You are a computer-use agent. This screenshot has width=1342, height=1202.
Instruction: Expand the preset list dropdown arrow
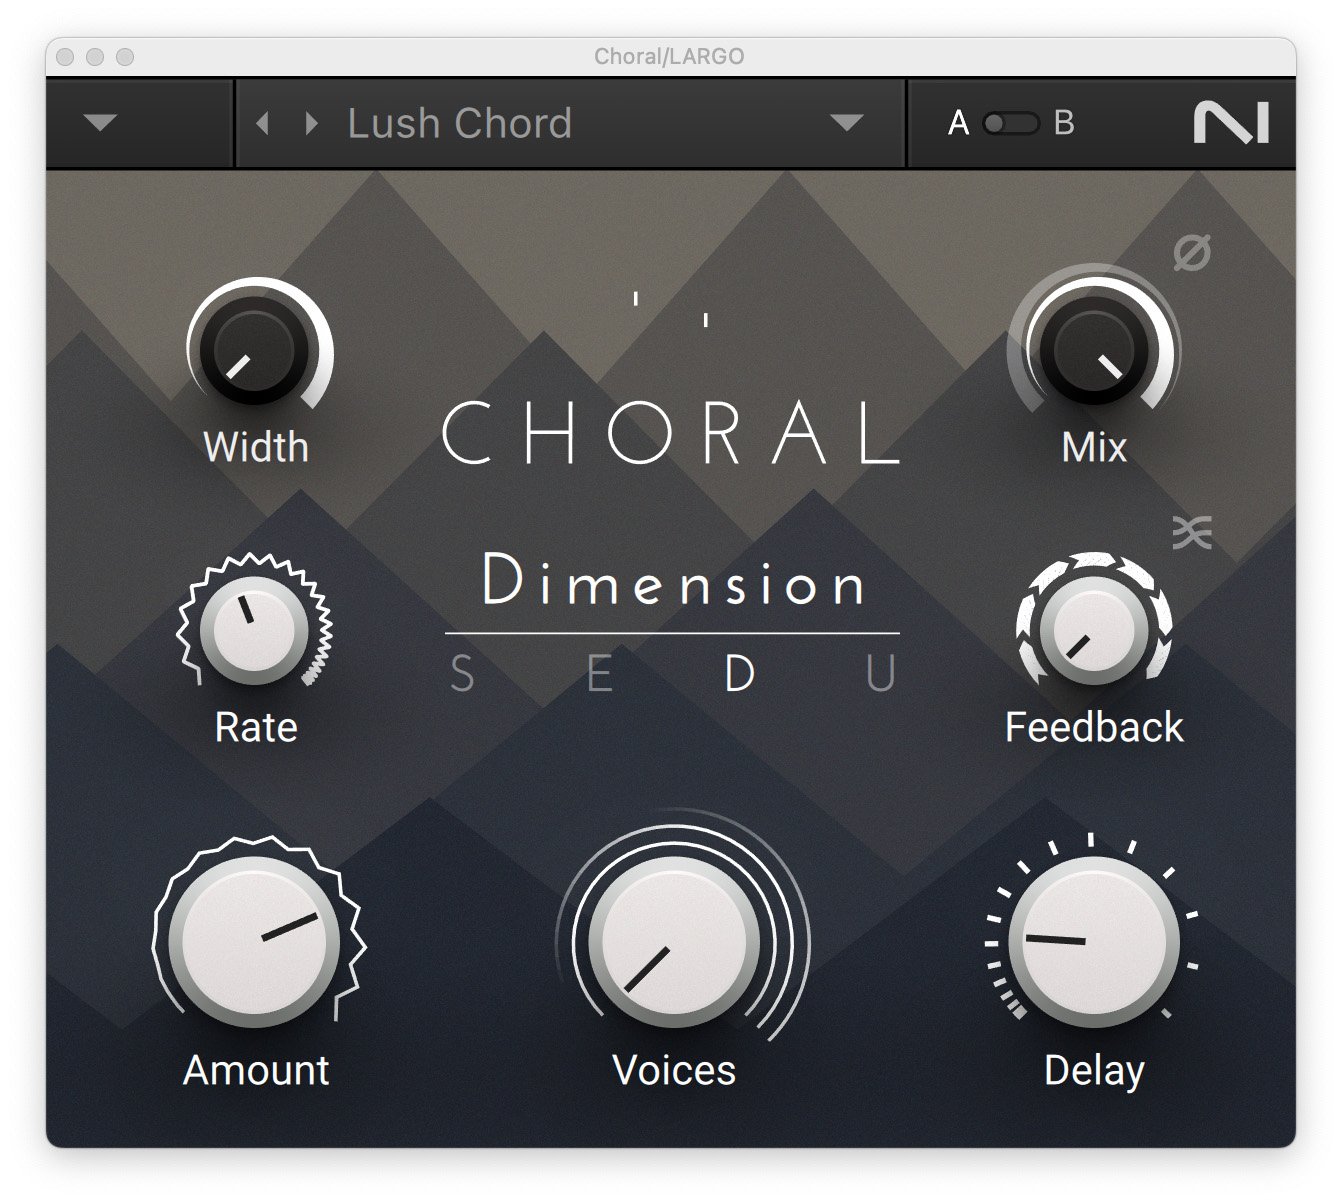click(846, 123)
